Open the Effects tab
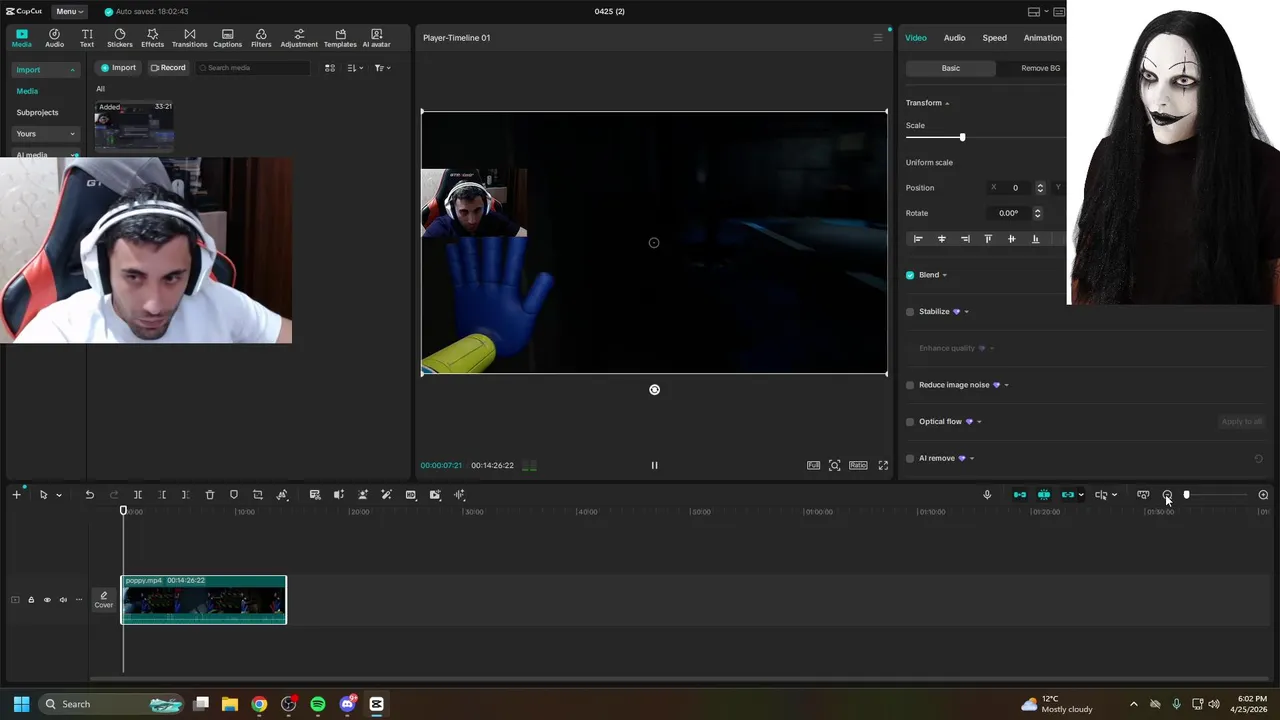1280x720 pixels. click(x=152, y=38)
